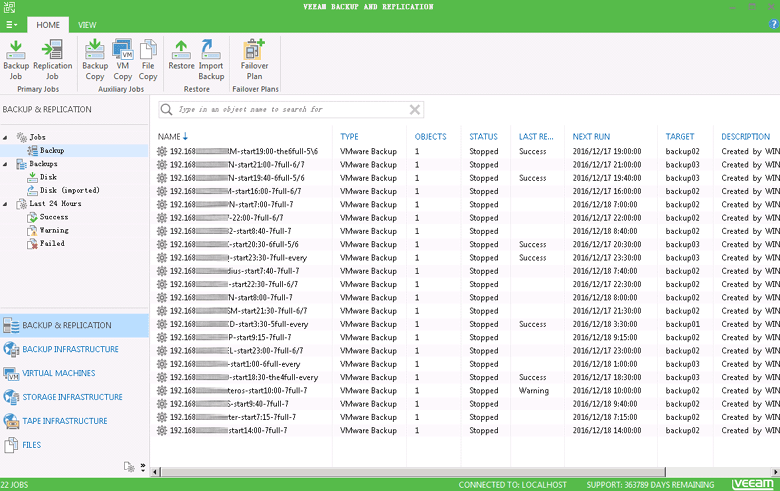Select job ending start23:30-7full-every
Image resolution: width=780 pixels, height=491 pixels.
[x=238, y=258]
